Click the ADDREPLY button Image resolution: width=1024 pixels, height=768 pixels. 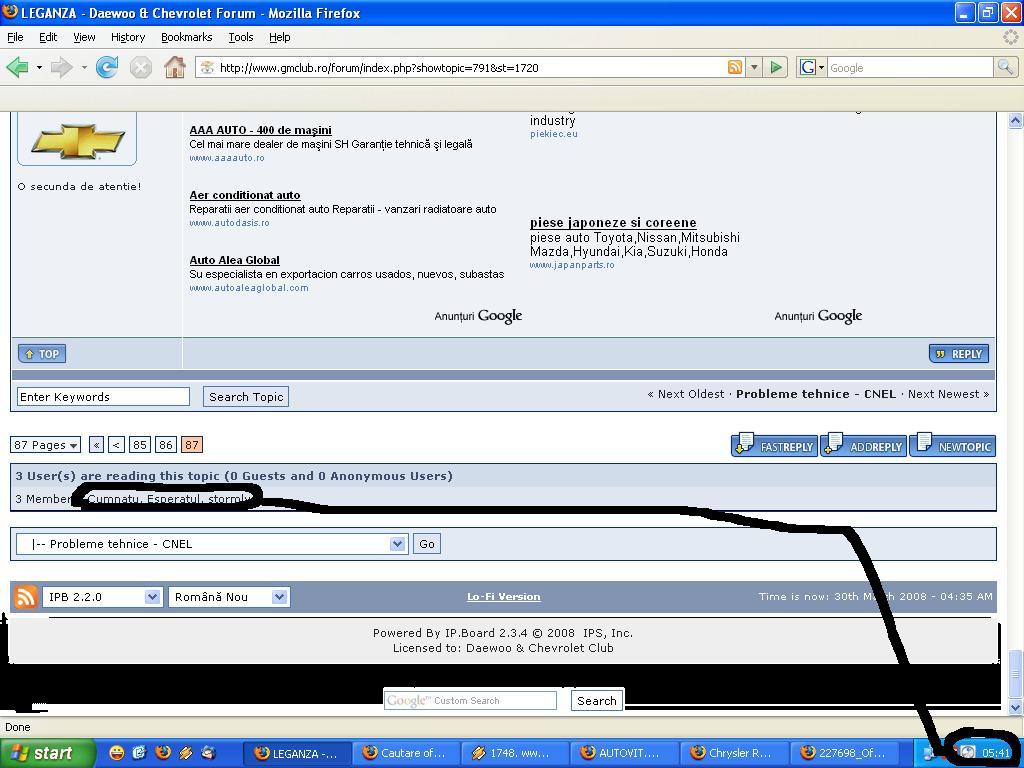(x=863, y=445)
